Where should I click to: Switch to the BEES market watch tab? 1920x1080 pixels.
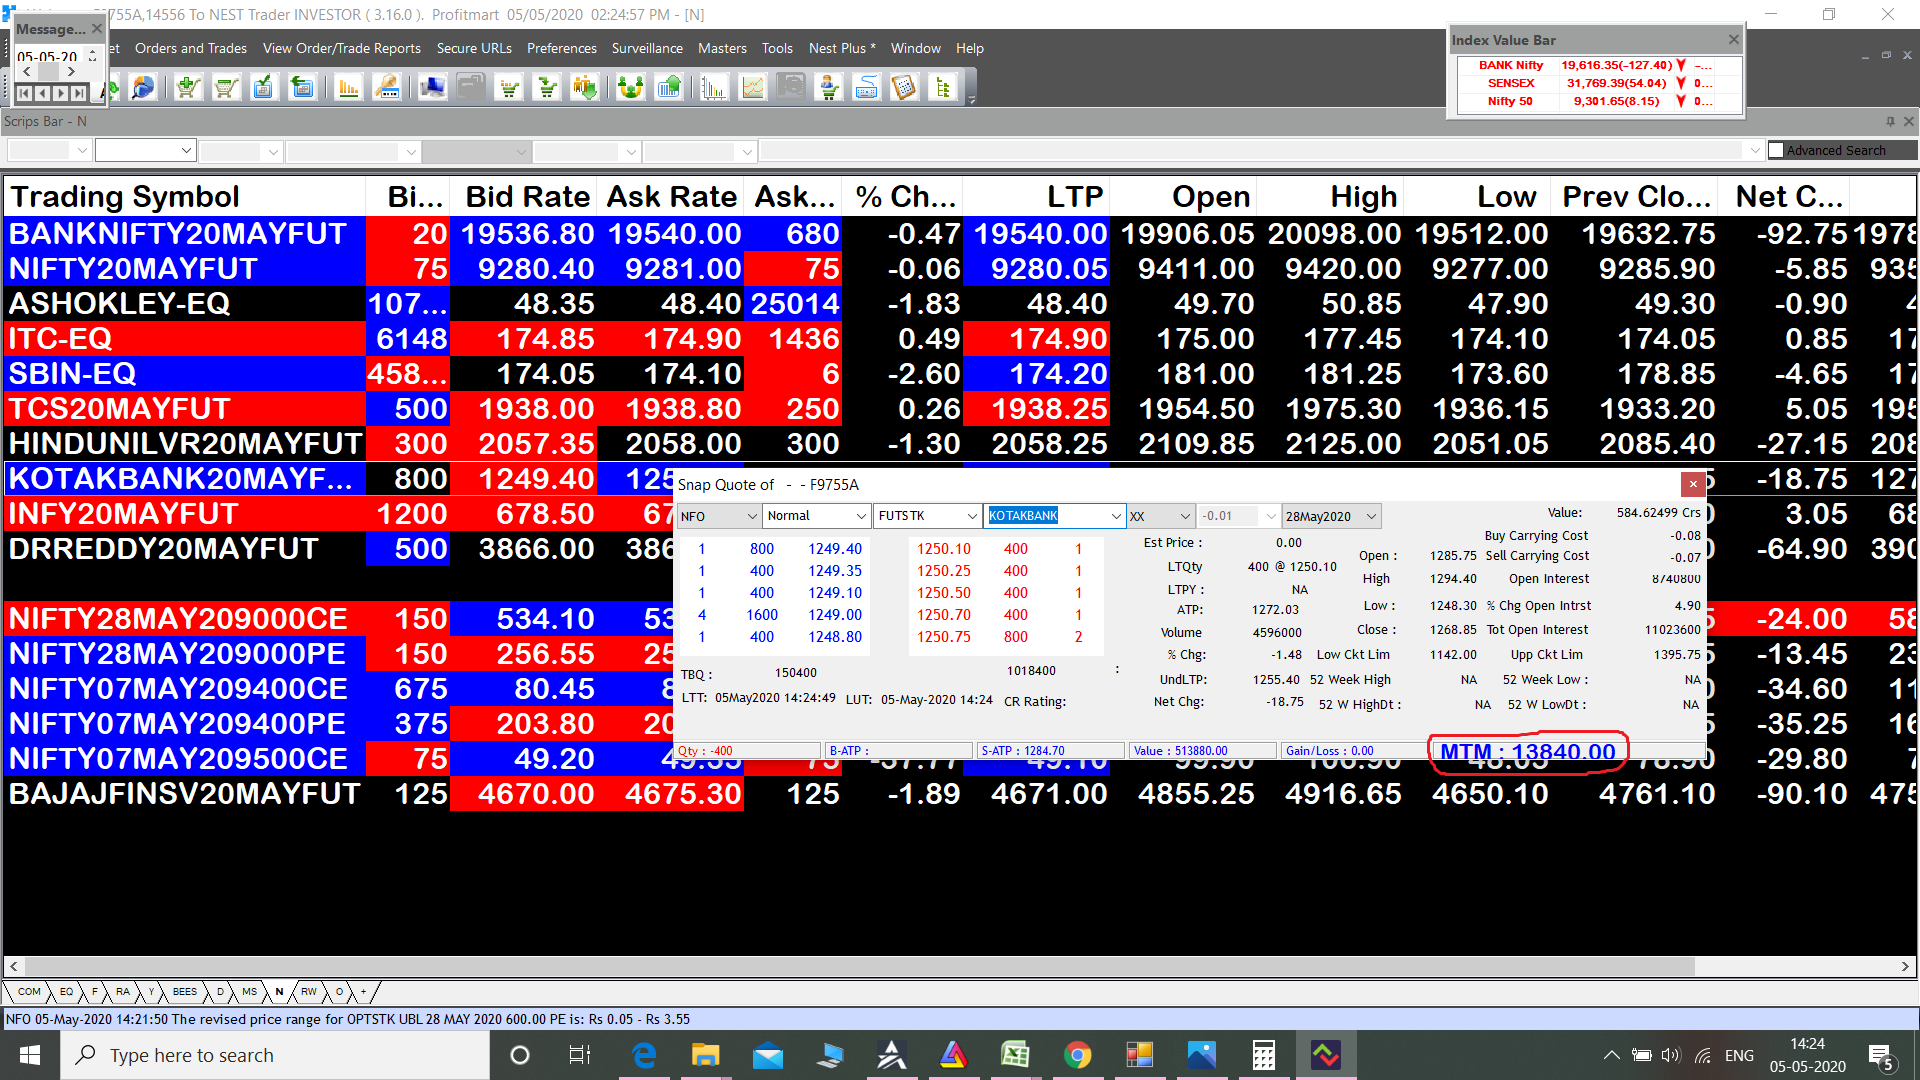click(x=185, y=992)
